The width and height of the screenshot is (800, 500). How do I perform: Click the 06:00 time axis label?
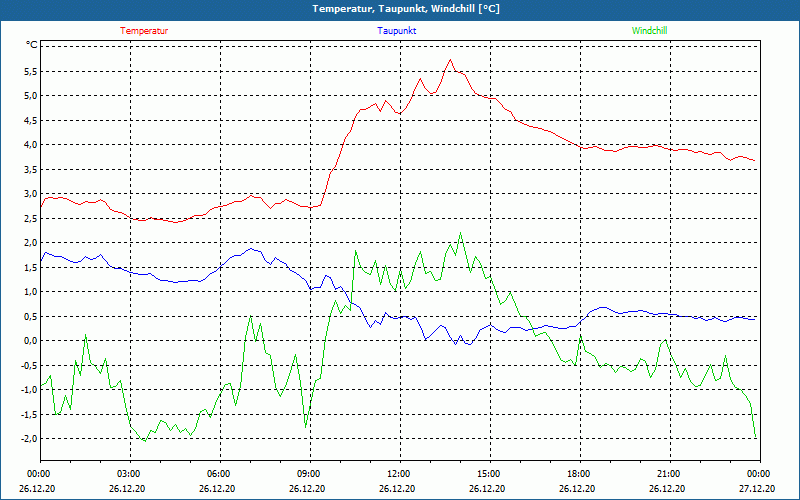pos(220,474)
